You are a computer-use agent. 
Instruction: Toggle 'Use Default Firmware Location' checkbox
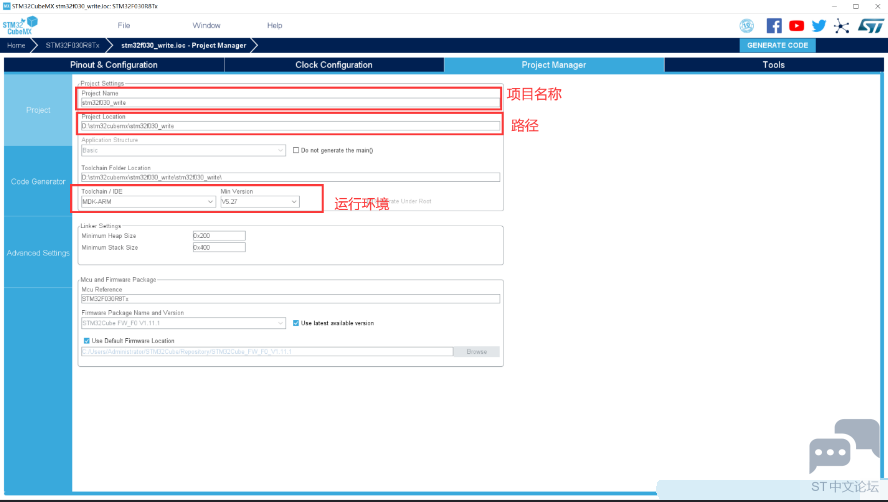87,340
